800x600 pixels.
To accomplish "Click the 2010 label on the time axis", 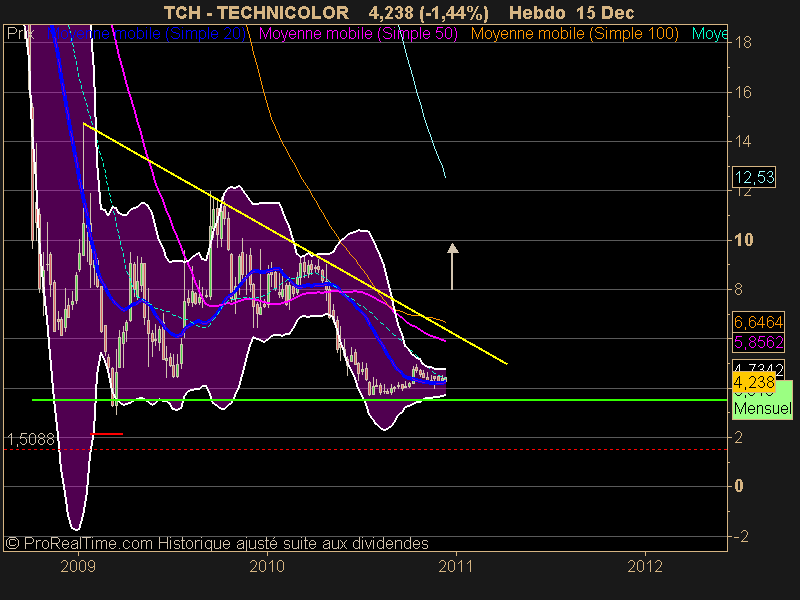I will point(267,566).
